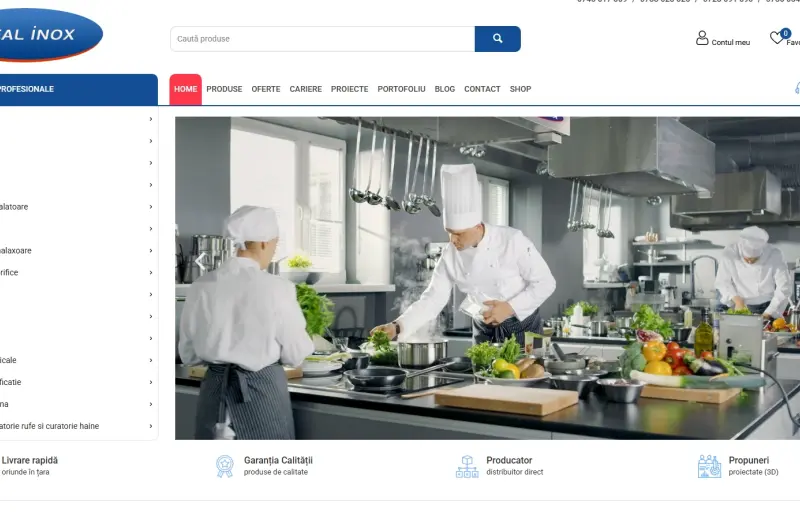This screenshot has width=800, height=512.
Task: Click 'oriunde în țara' text
Action: point(26,472)
